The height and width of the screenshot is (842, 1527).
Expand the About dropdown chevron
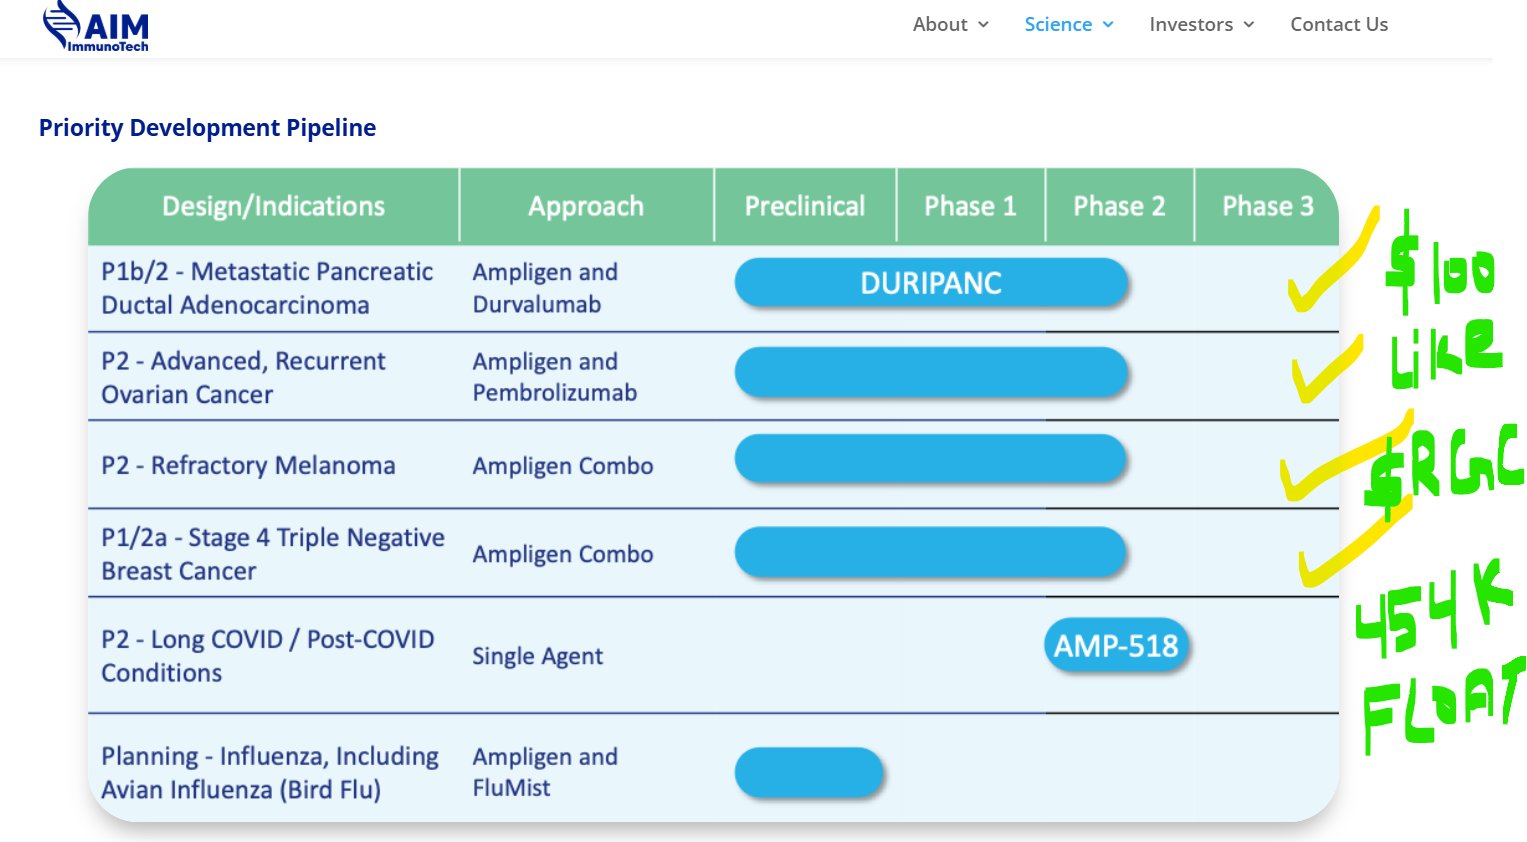point(983,25)
